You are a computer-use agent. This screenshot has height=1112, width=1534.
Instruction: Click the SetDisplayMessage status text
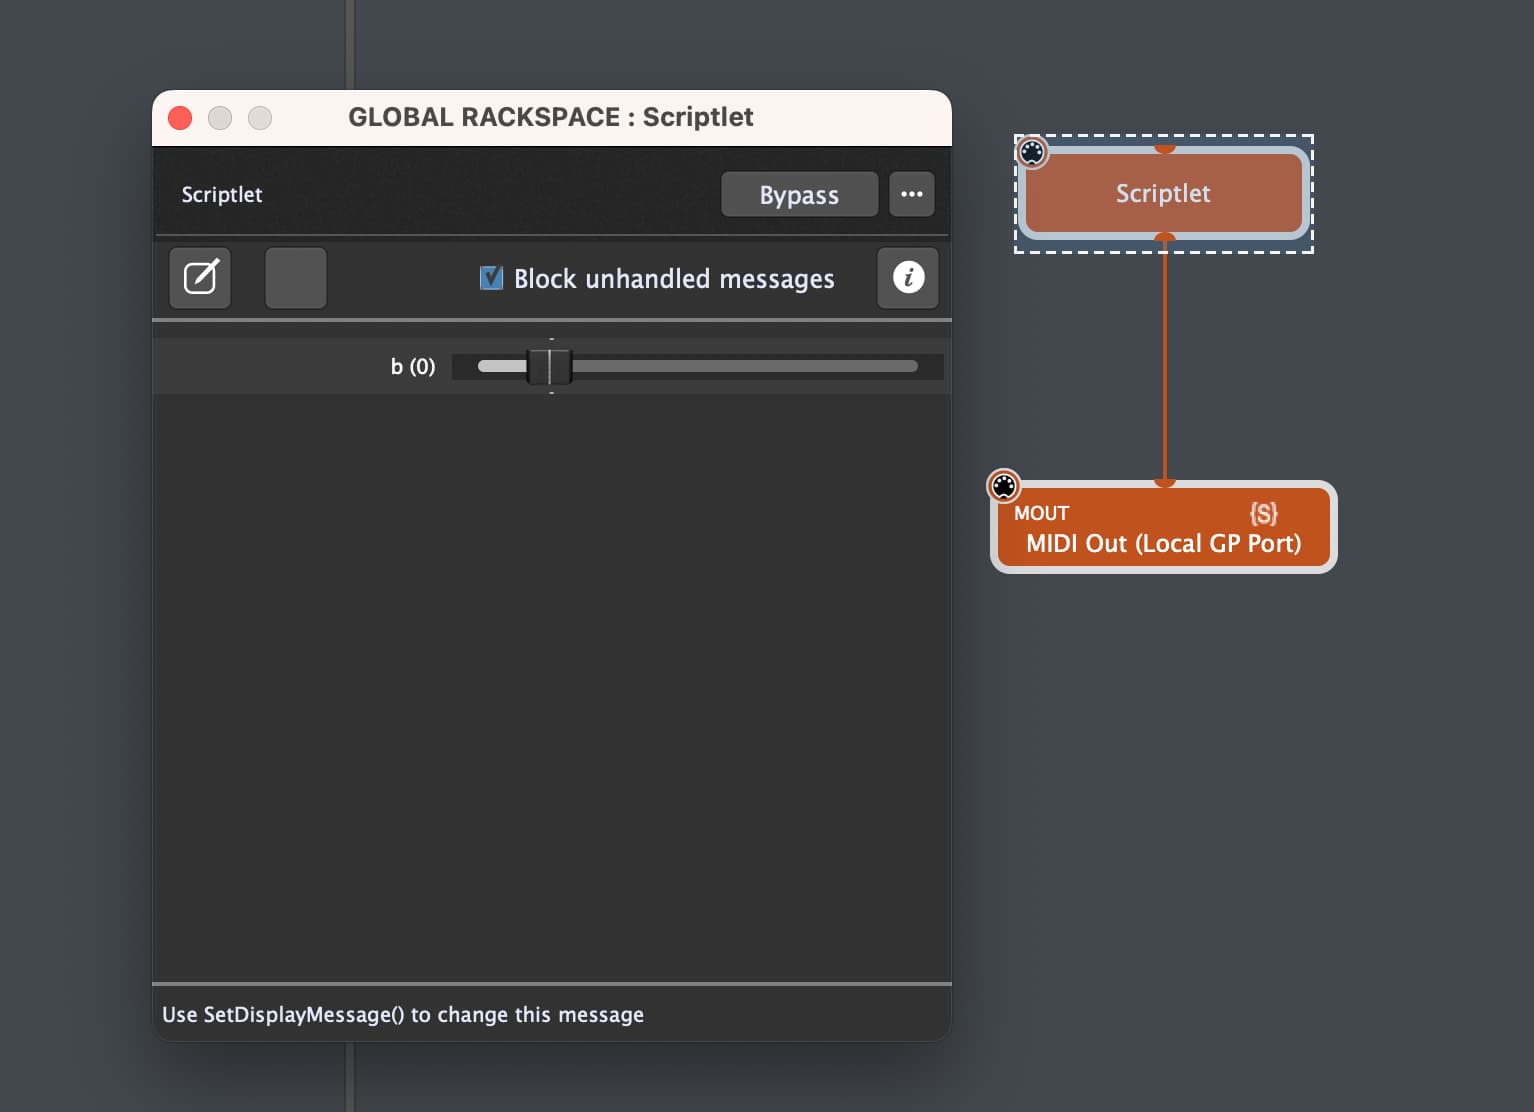pos(403,1014)
